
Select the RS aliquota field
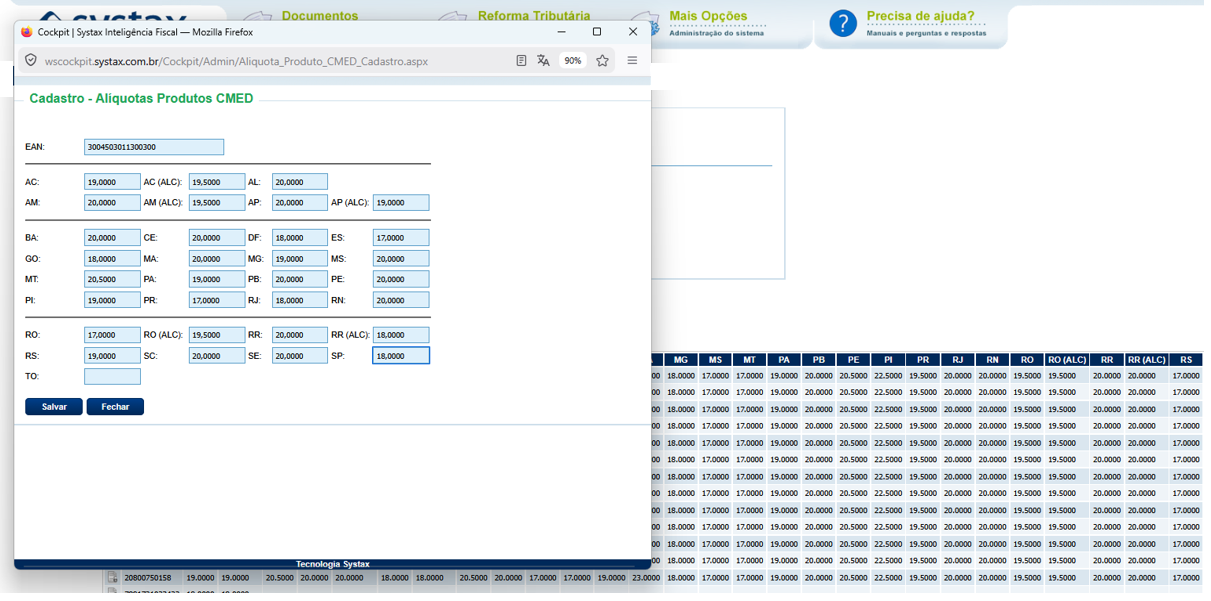pyautogui.click(x=112, y=356)
